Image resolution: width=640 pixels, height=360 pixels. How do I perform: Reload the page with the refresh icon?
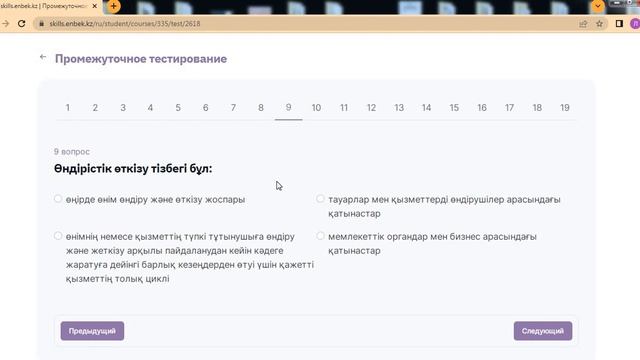pos(22,24)
